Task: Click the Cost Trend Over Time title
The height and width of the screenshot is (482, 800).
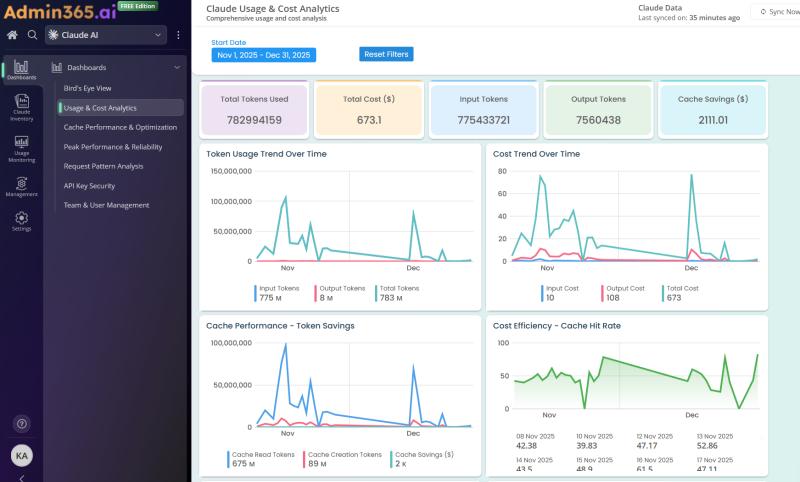Action: (536, 154)
